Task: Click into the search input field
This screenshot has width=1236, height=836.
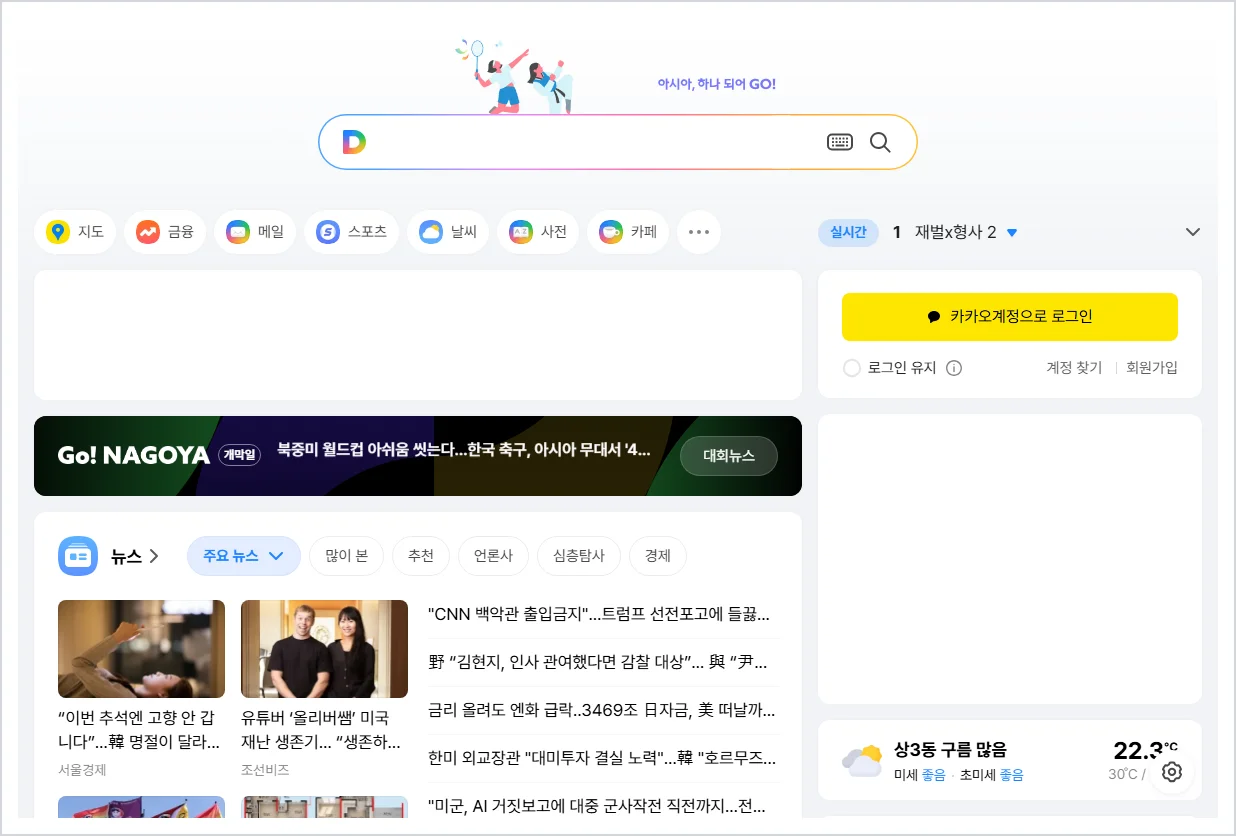Action: pos(595,142)
